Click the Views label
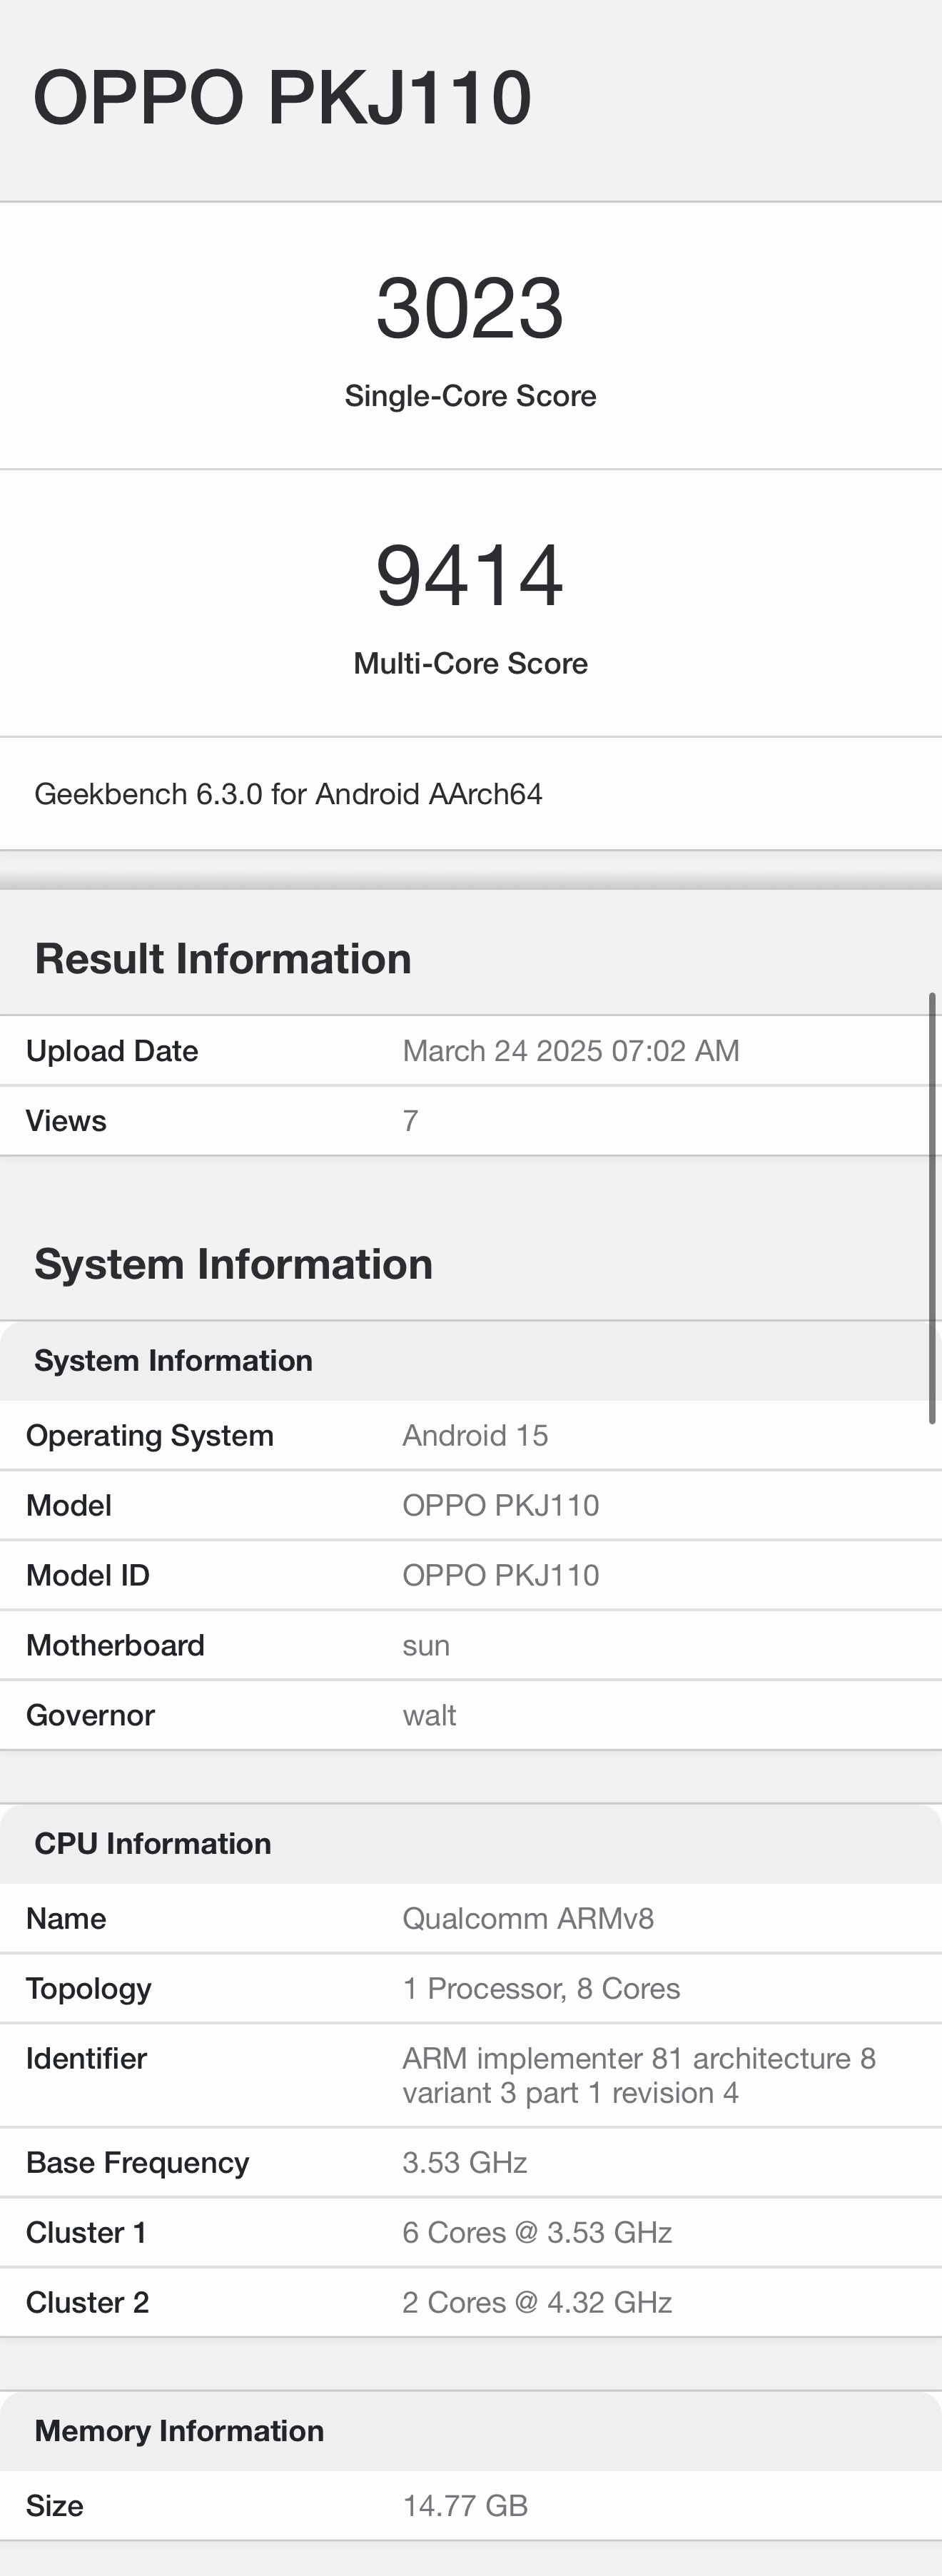Screen dimensions: 942x2576 click(x=66, y=1121)
